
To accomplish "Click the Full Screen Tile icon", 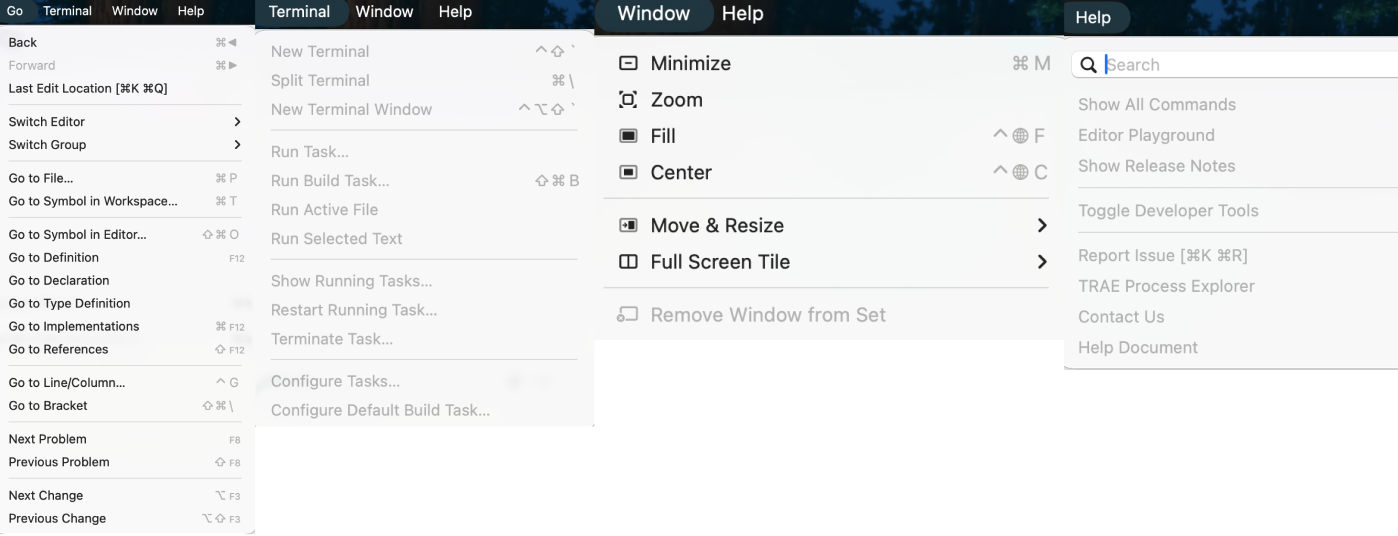I will pos(628,262).
